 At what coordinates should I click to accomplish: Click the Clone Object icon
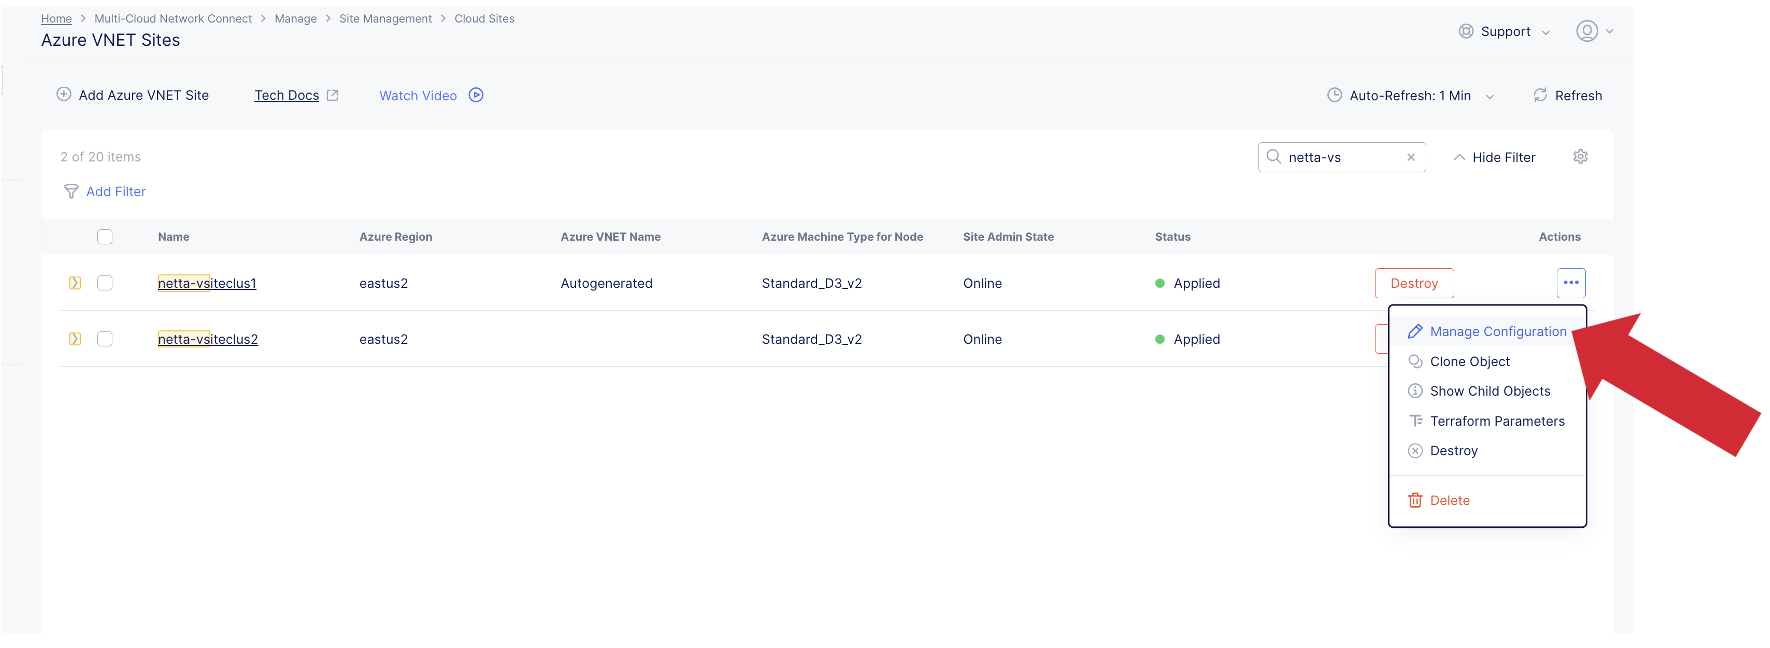coord(1415,361)
